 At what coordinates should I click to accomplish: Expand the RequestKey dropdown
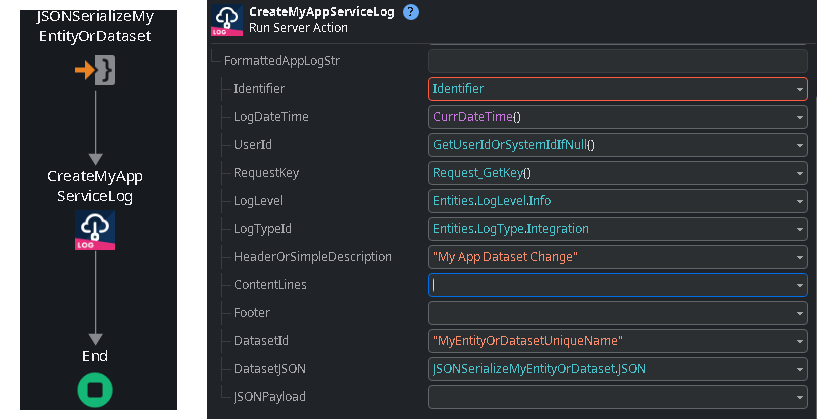tap(799, 173)
